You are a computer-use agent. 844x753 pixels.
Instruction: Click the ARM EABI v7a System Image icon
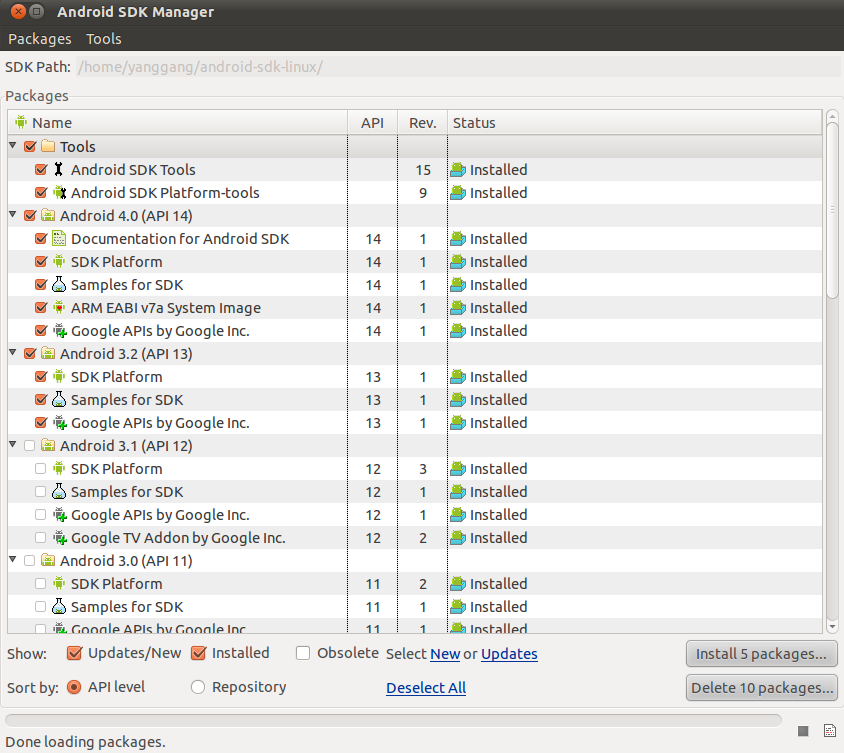tap(59, 308)
